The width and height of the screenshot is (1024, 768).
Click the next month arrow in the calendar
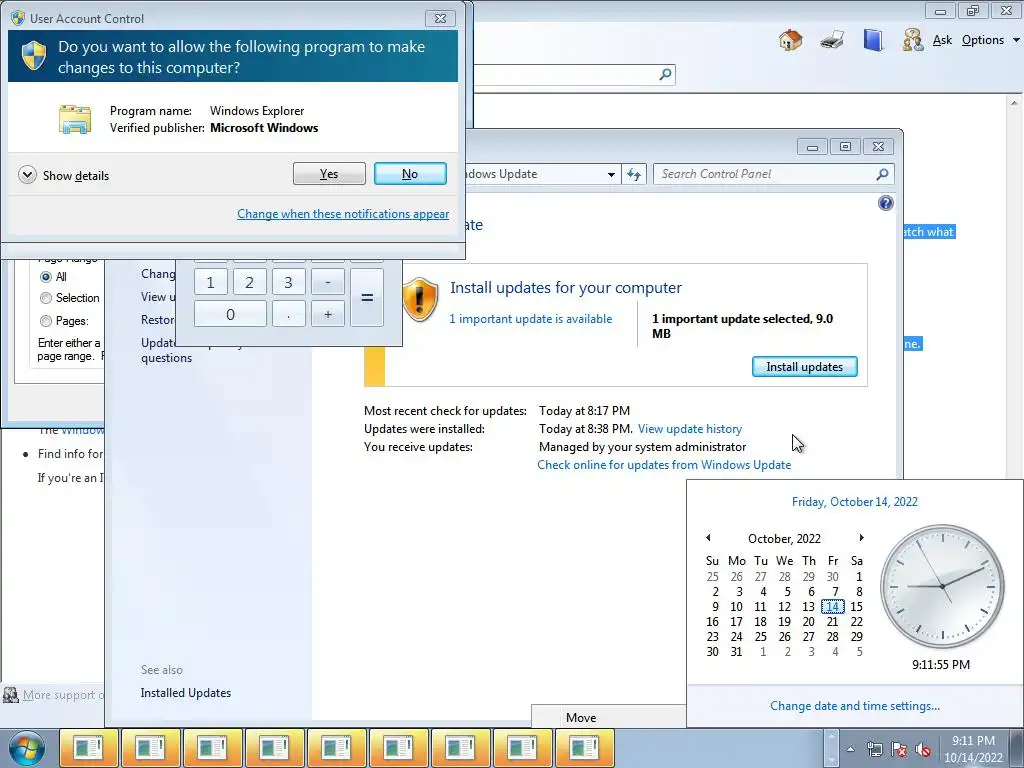[x=861, y=538]
